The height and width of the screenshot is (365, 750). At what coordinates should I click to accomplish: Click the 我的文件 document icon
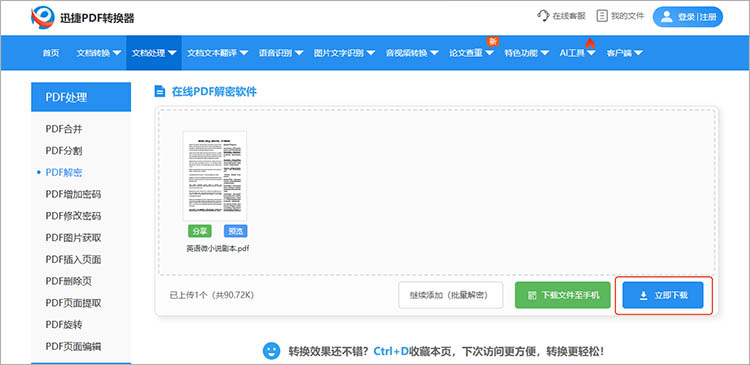click(602, 16)
